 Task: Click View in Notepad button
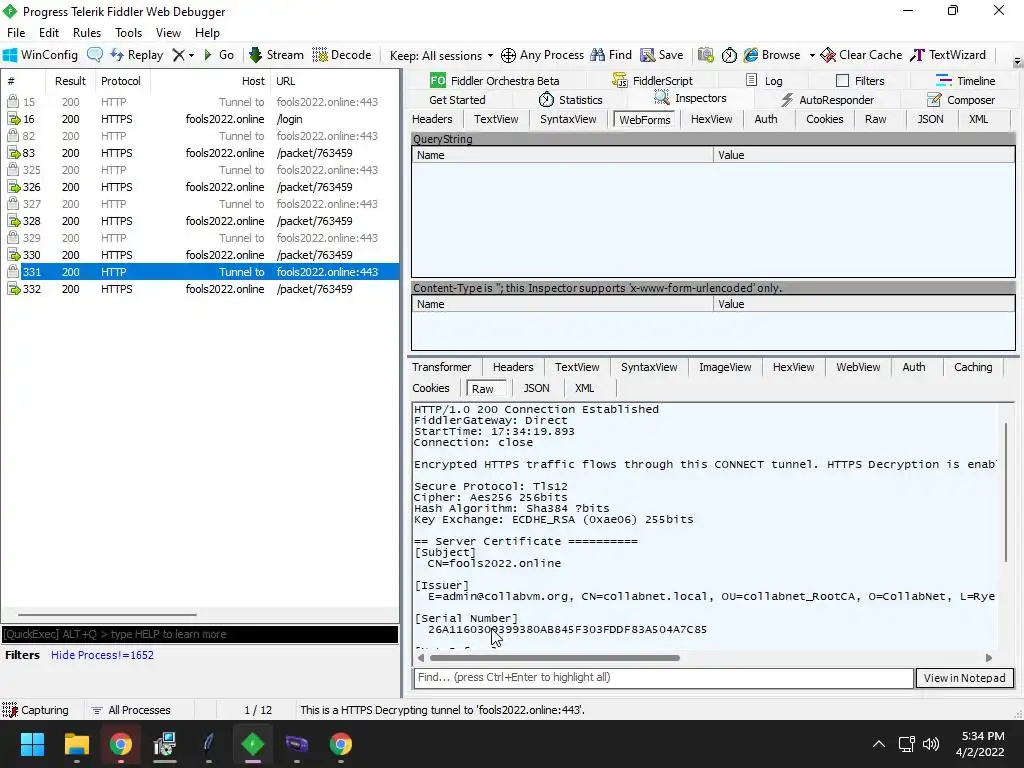coord(965,678)
